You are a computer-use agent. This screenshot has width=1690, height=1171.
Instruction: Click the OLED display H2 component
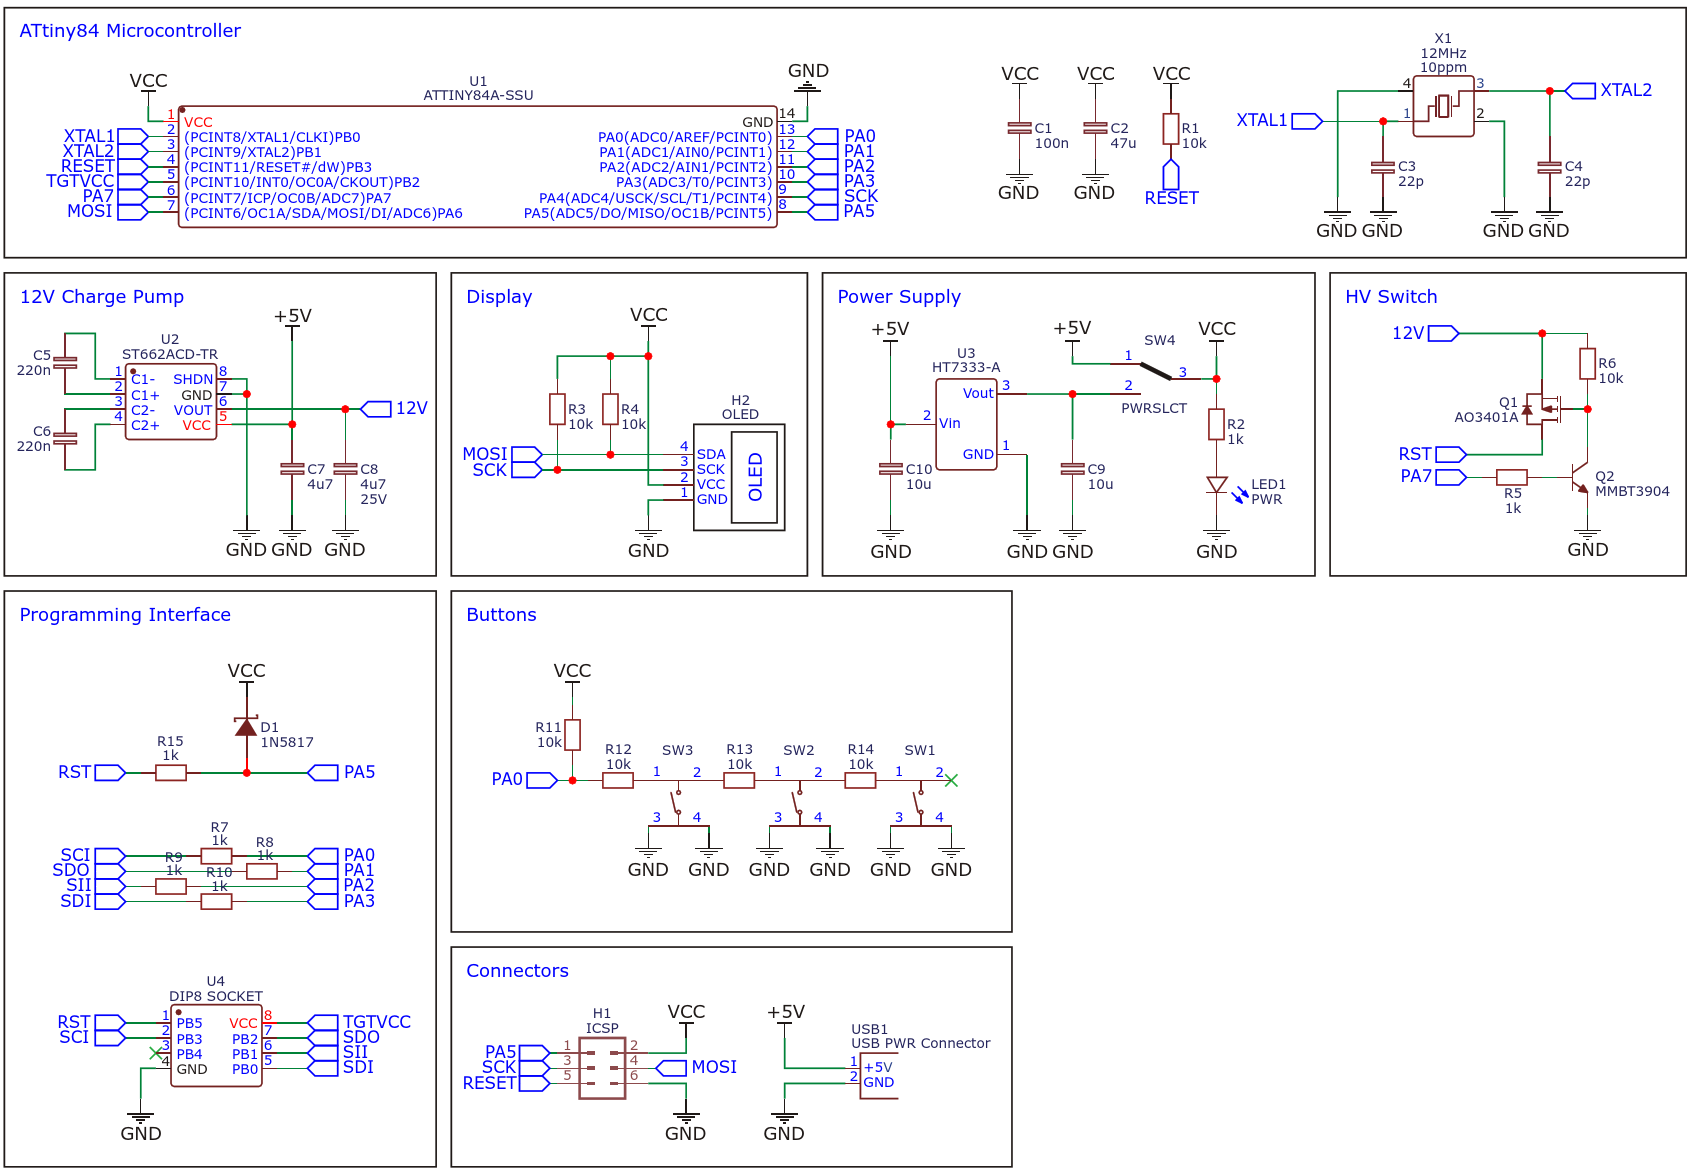pos(739,477)
